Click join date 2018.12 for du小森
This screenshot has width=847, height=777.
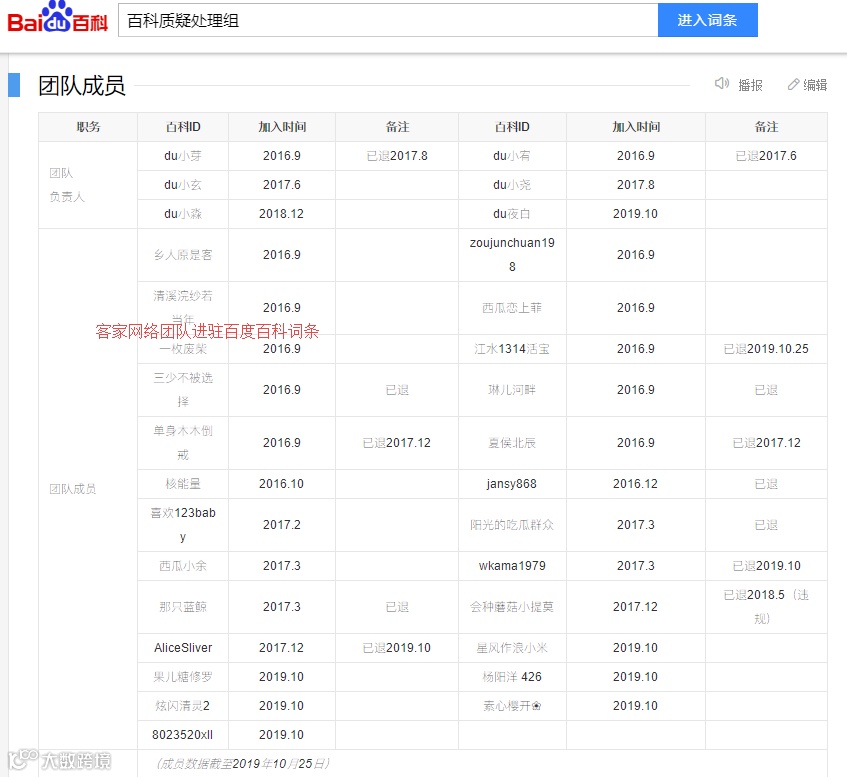281,214
